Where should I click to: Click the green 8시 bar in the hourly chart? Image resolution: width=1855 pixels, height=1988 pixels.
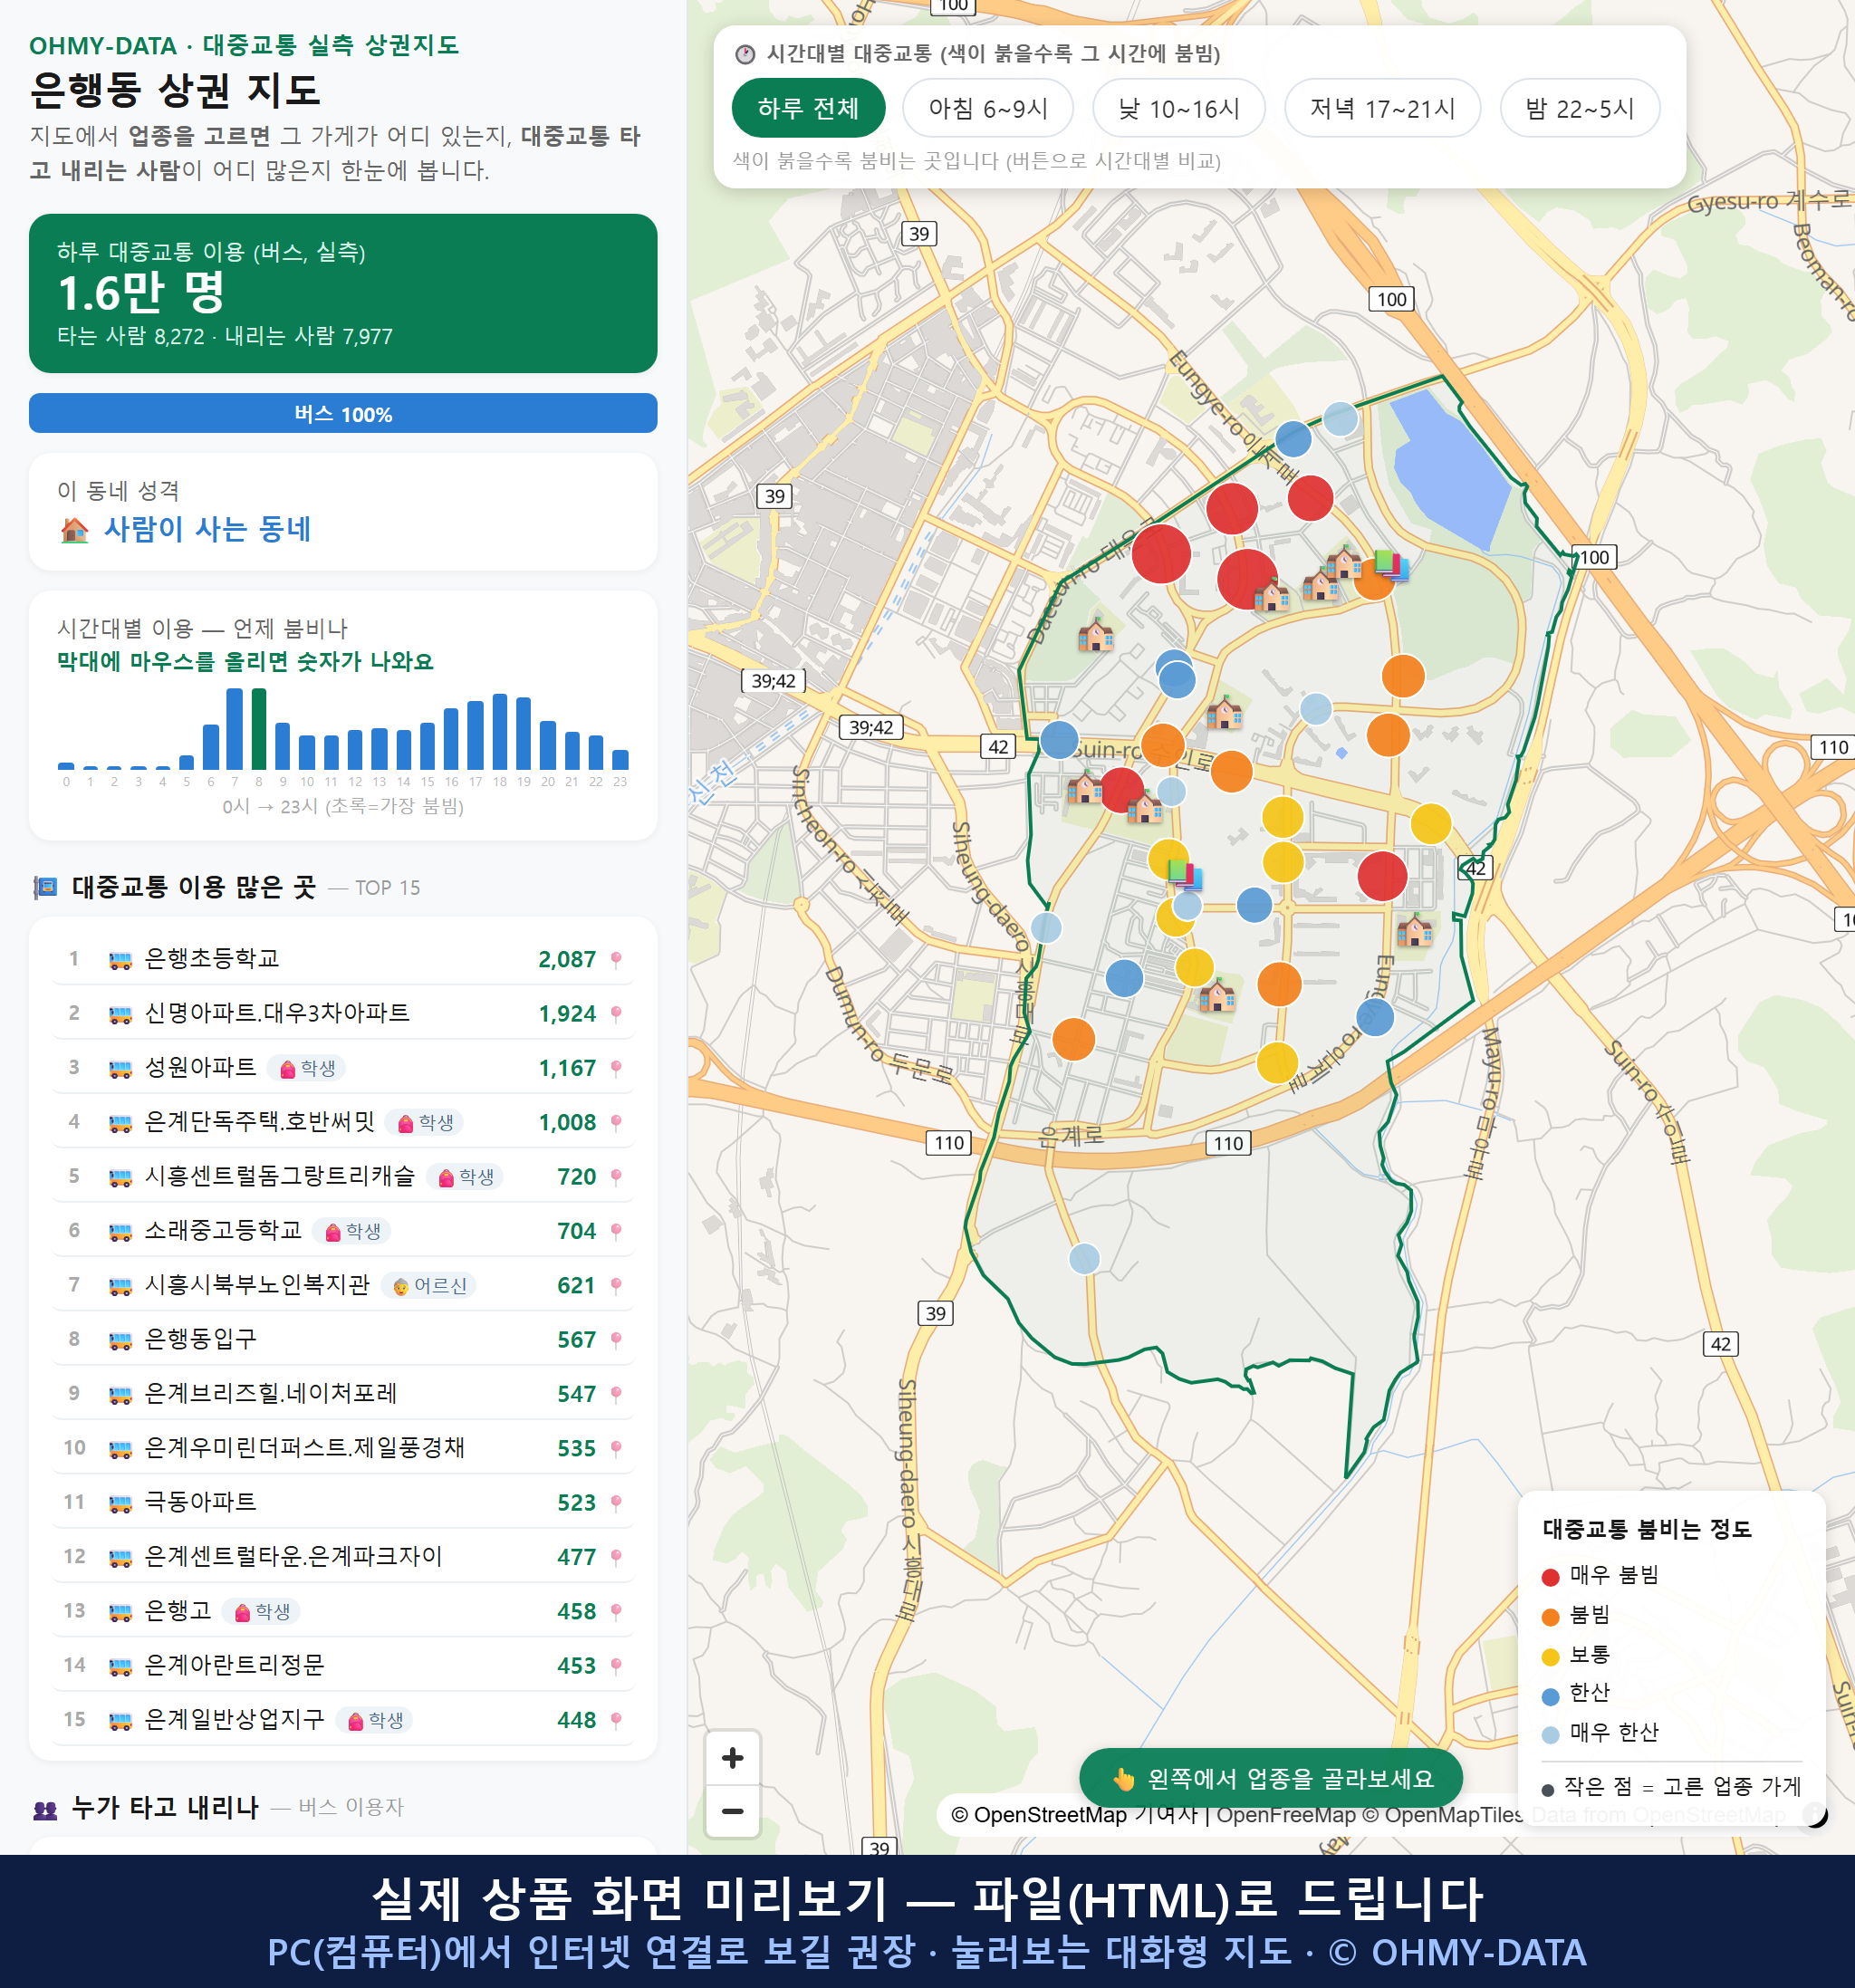259,729
